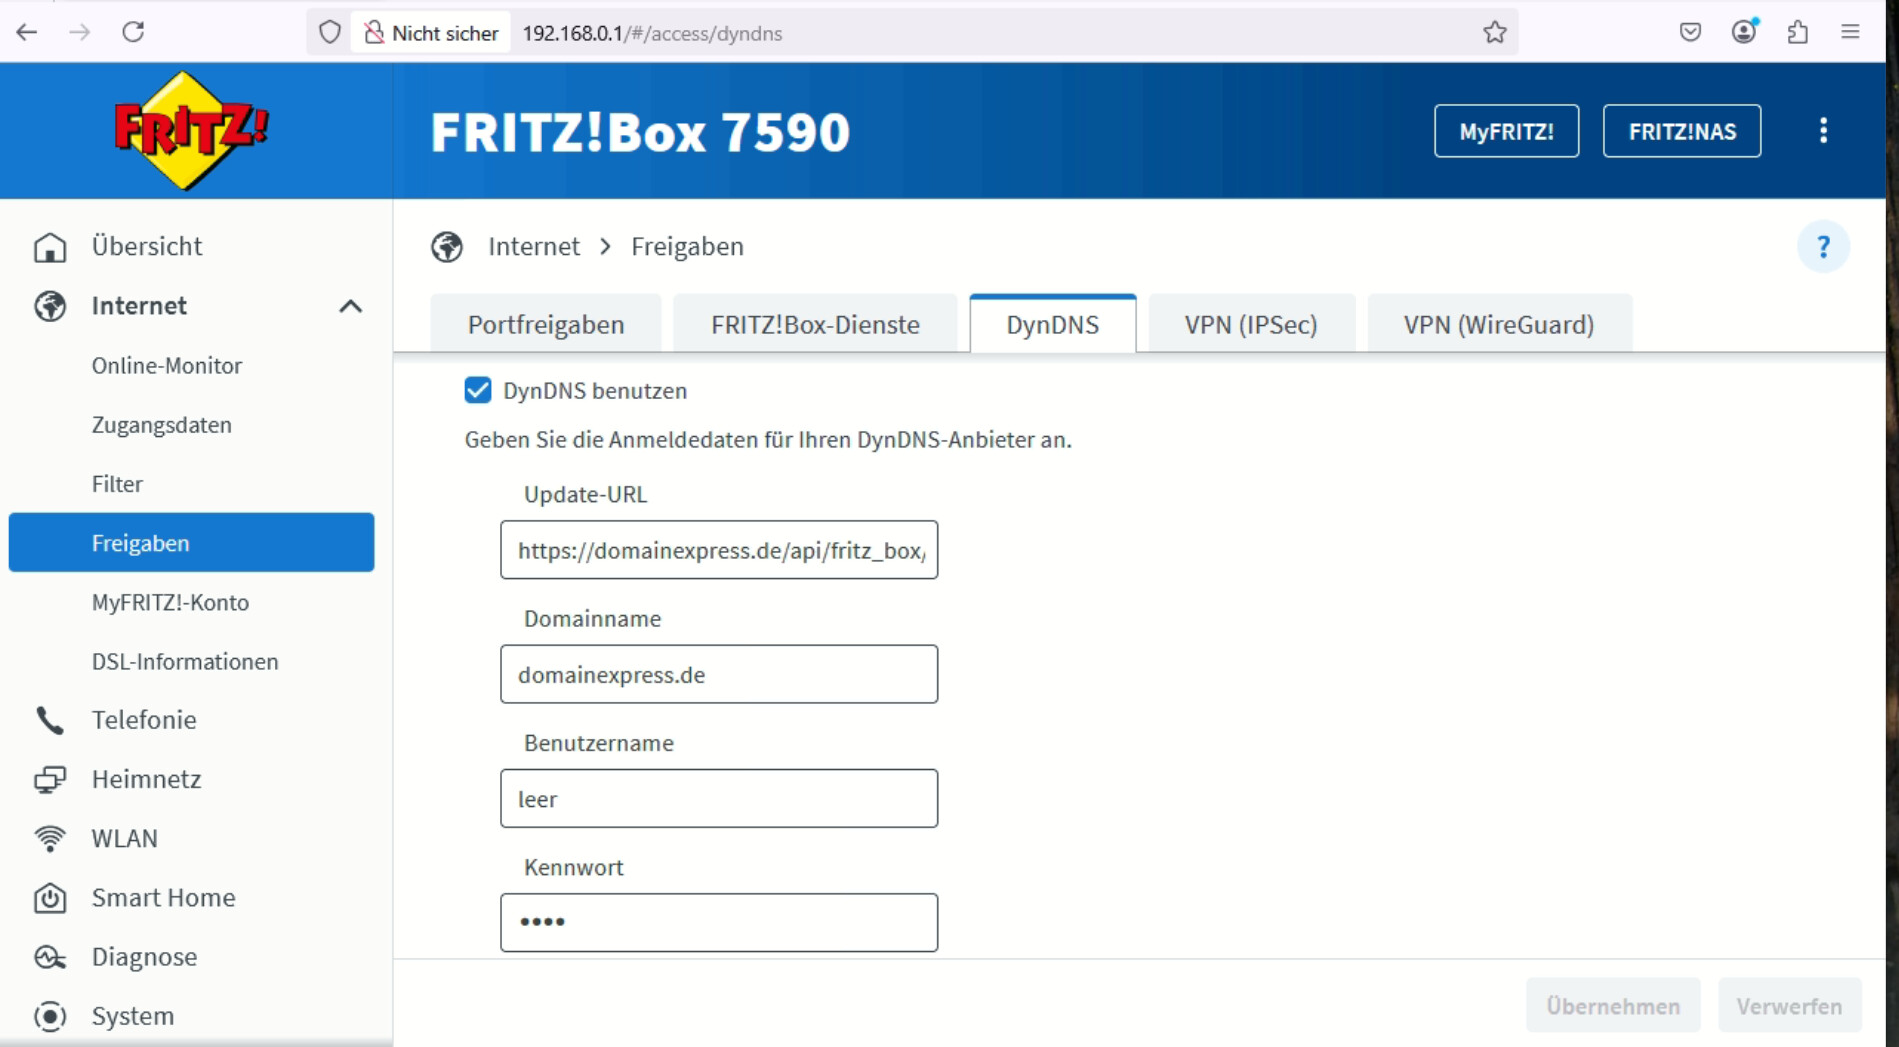
Task: Open Online-Monitor in the sidebar
Action: coord(167,365)
